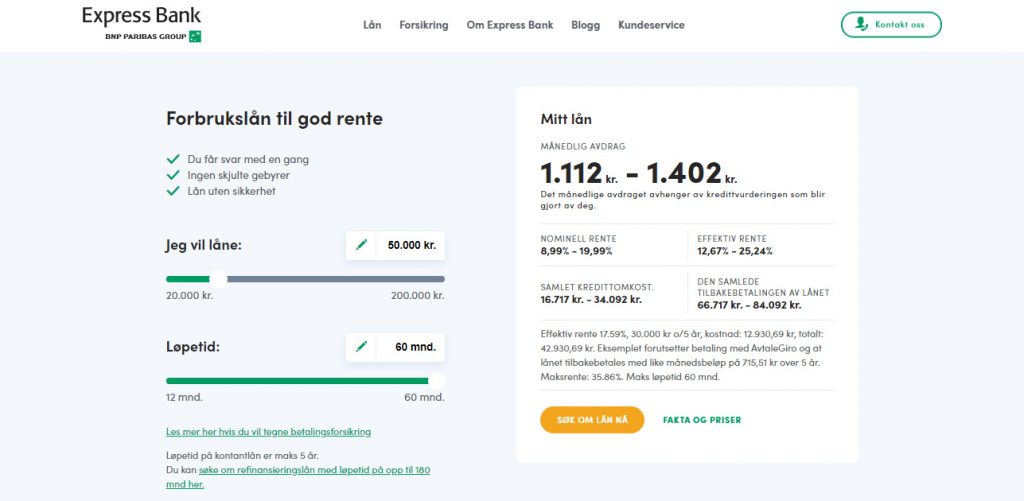Click the '12 mnd.' slider minimum label
The image size is (1024, 501).
pos(184,397)
